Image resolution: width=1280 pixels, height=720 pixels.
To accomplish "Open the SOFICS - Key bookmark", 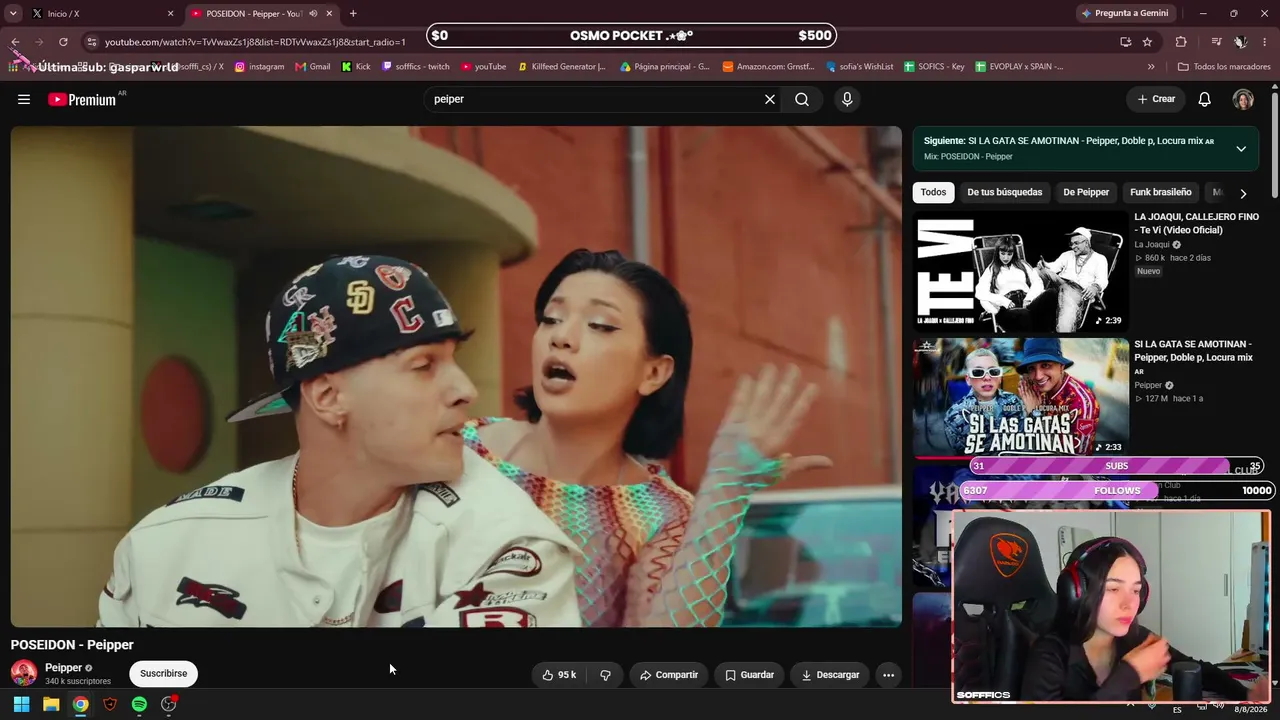I will tap(934, 67).
